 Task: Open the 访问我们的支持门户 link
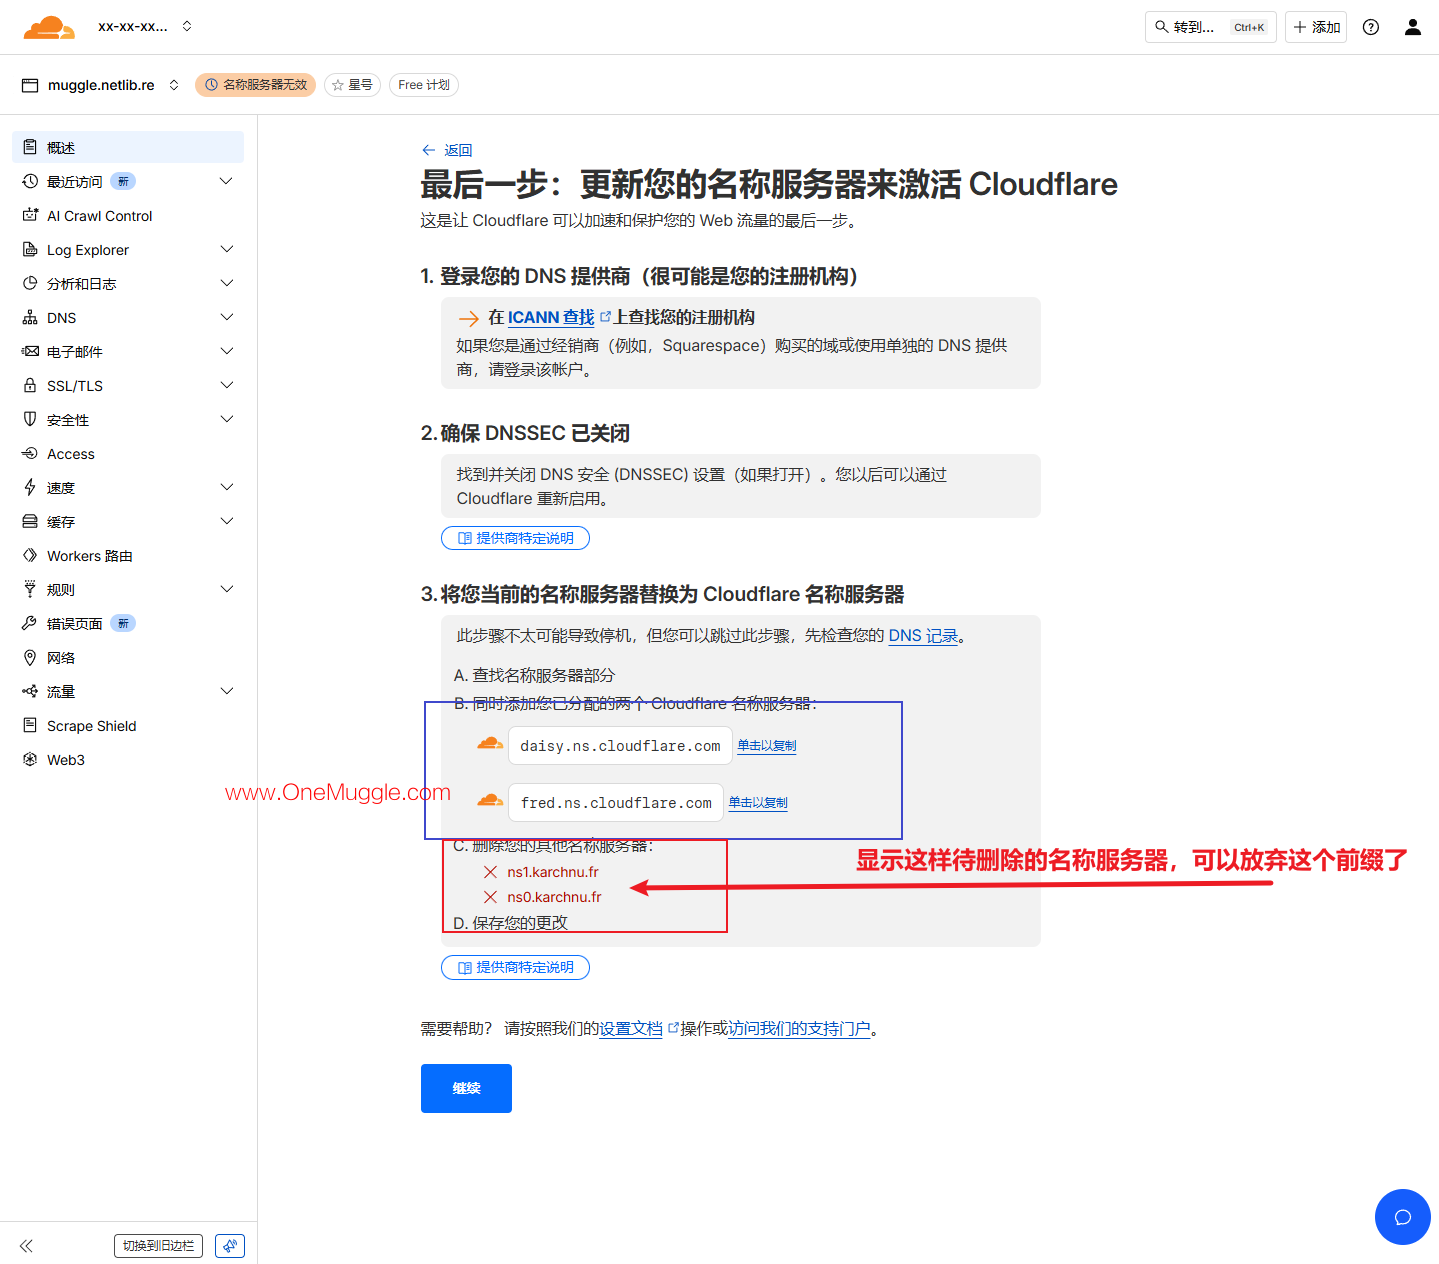[799, 1028]
